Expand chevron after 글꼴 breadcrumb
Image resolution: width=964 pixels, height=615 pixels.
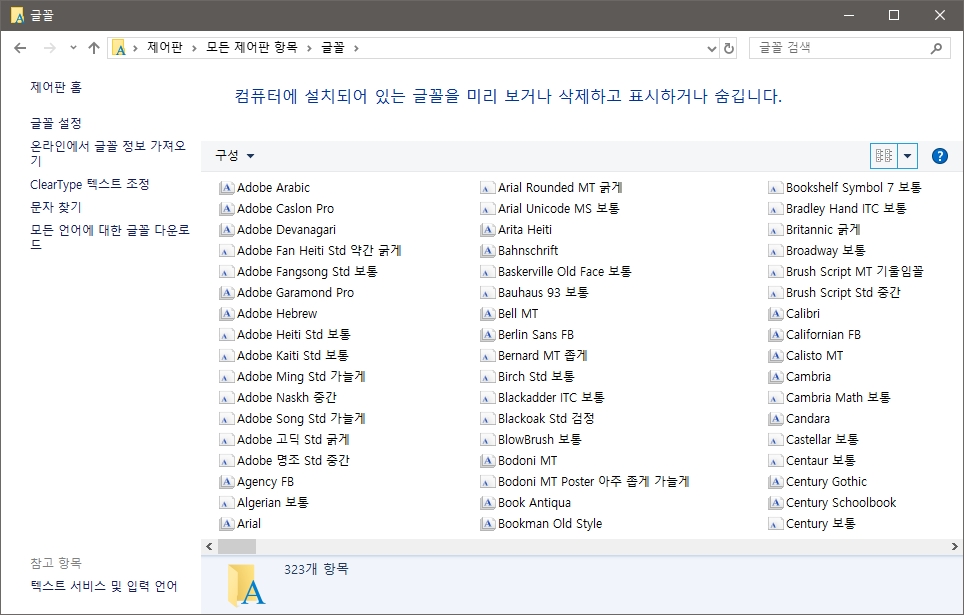coord(356,48)
